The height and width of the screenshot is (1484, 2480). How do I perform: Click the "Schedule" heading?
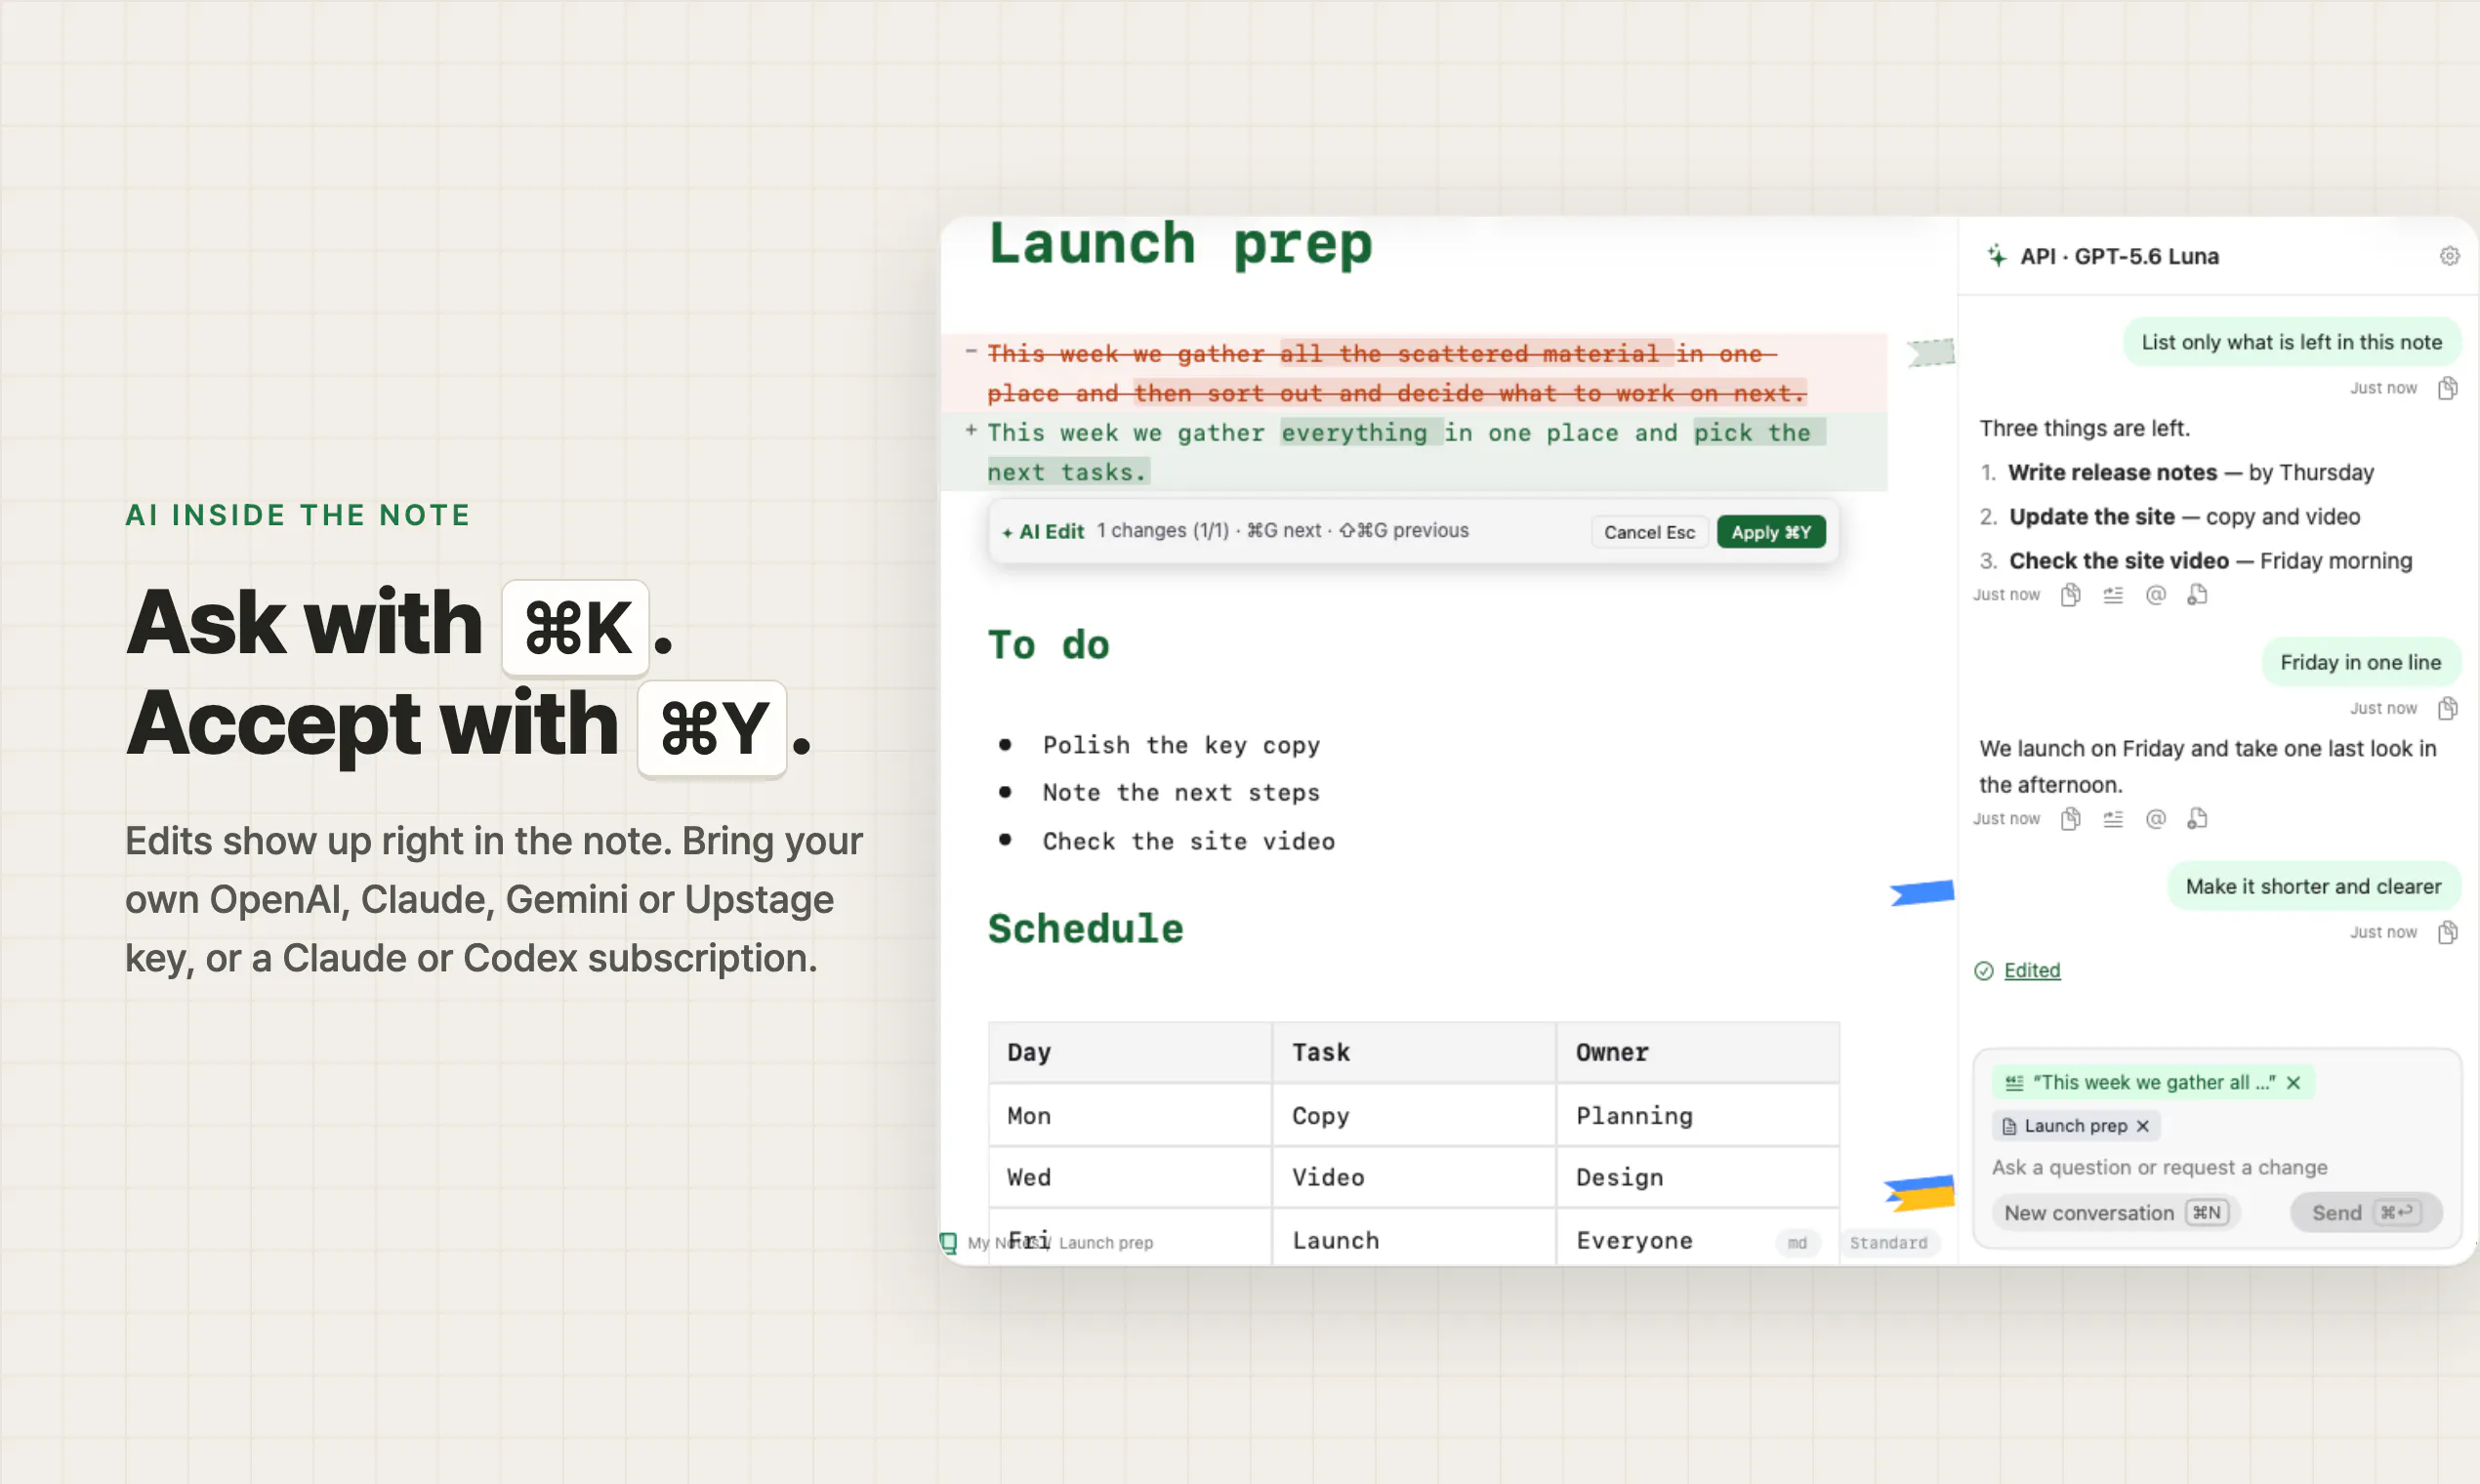pos(1085,929)
